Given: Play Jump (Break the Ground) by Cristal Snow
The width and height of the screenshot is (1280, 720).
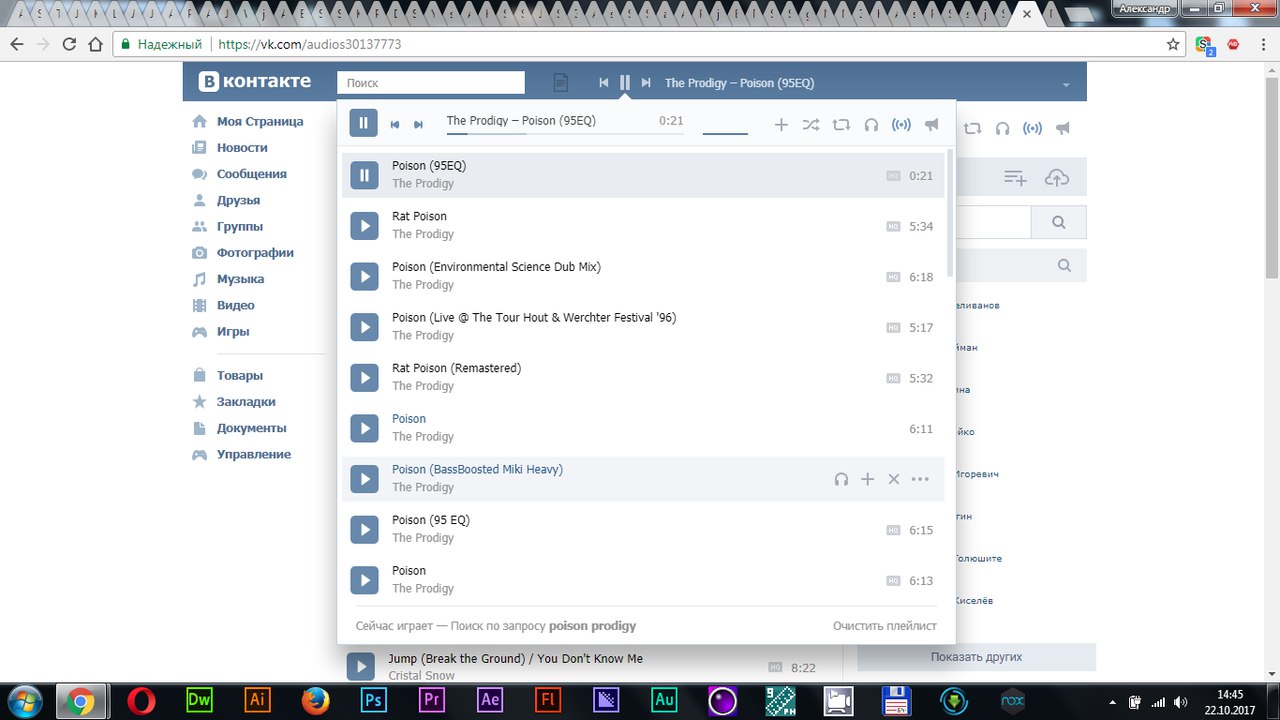Looking at the screenshot, I should [x=360, y=666].
